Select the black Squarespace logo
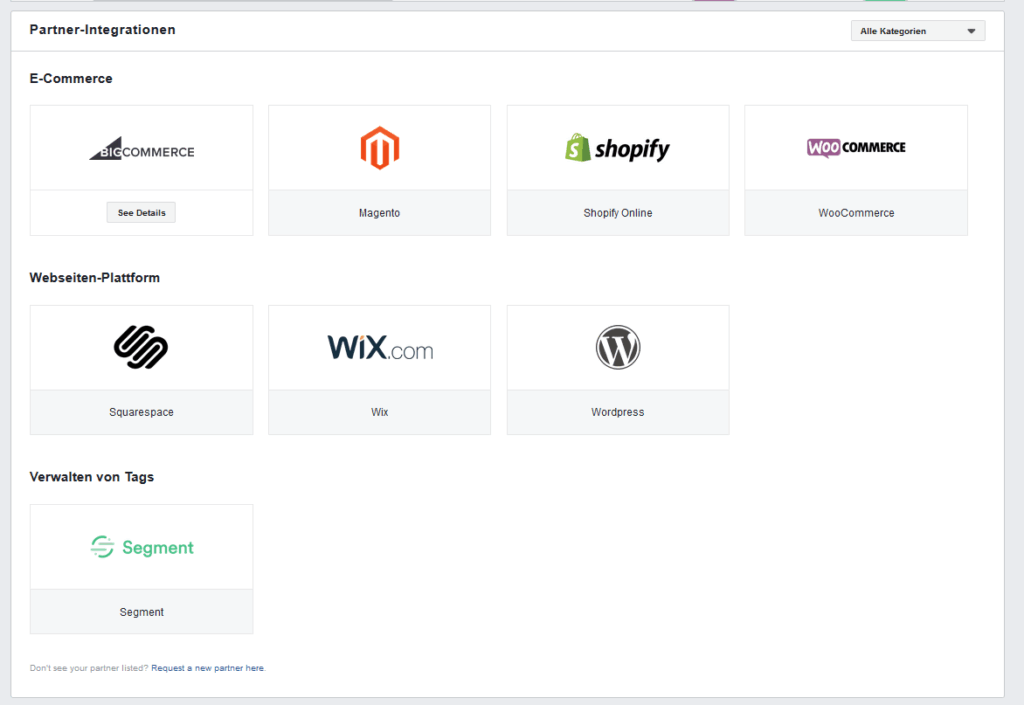The image size is (1024, 705). point(141,347)
